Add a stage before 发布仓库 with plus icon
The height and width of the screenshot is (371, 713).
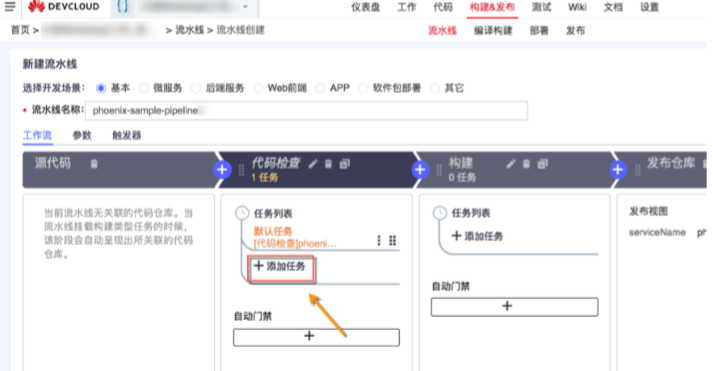tap(618, 170)
